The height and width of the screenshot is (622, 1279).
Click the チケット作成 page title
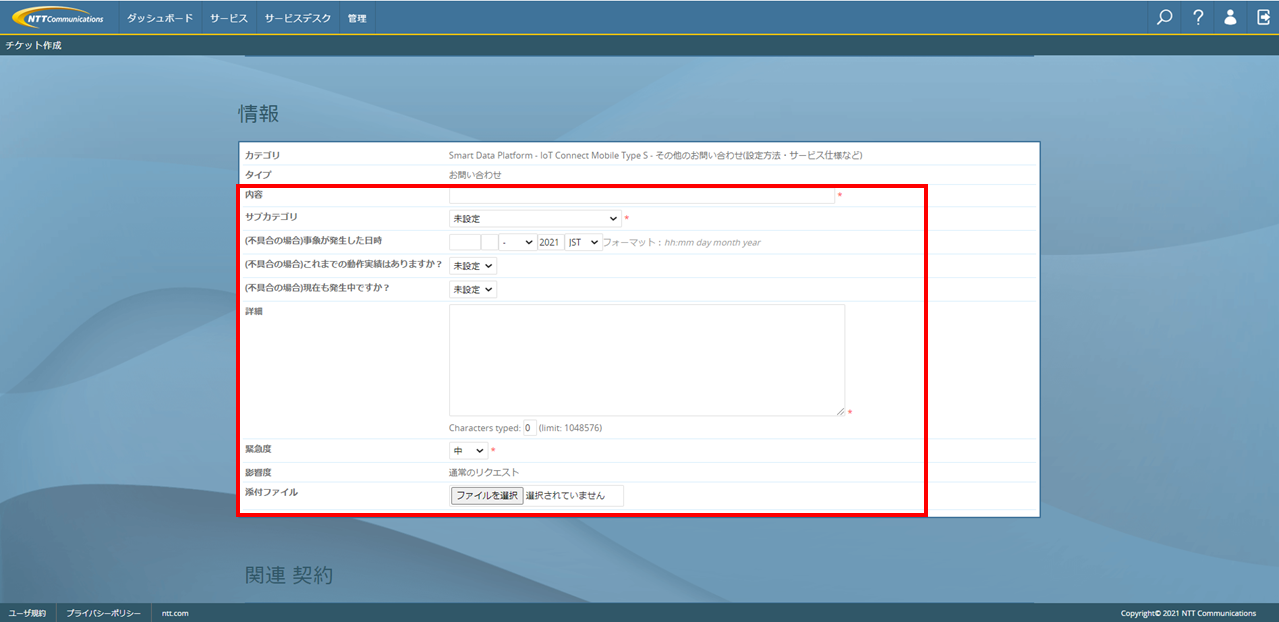[33, 45]
